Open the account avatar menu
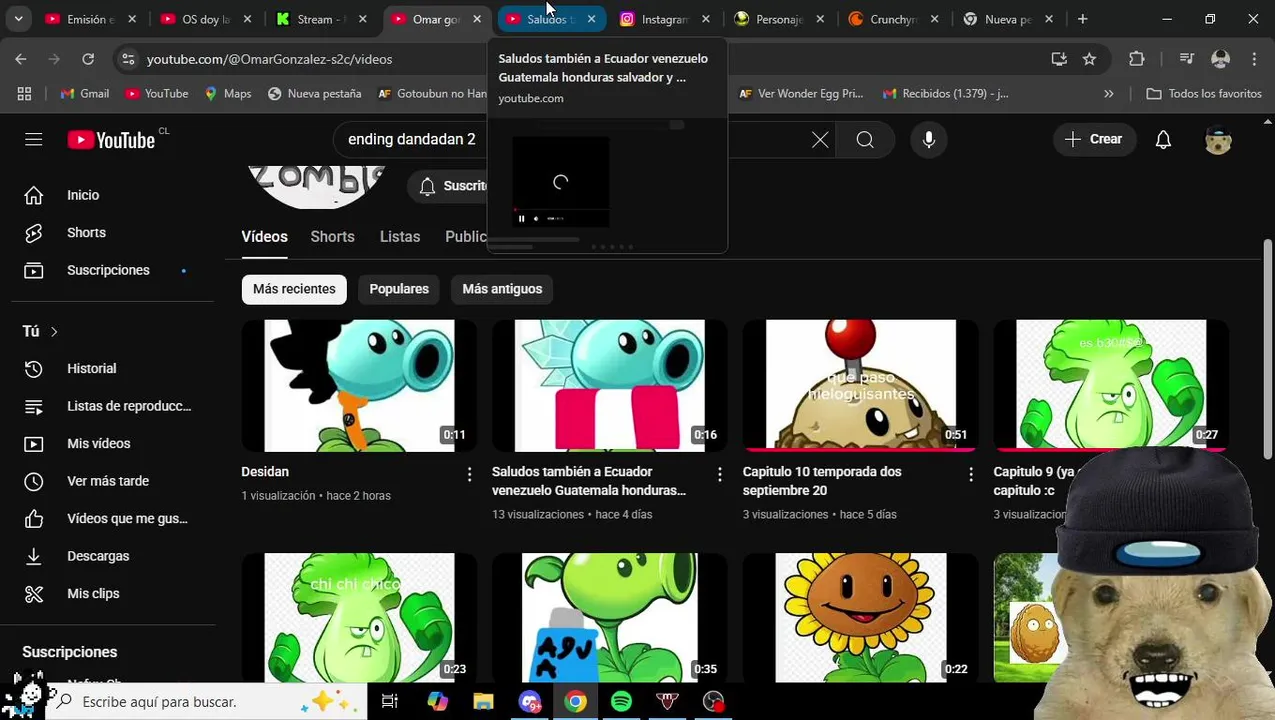This screenshot has height=720, width=1275. (x=1218, y=140)
